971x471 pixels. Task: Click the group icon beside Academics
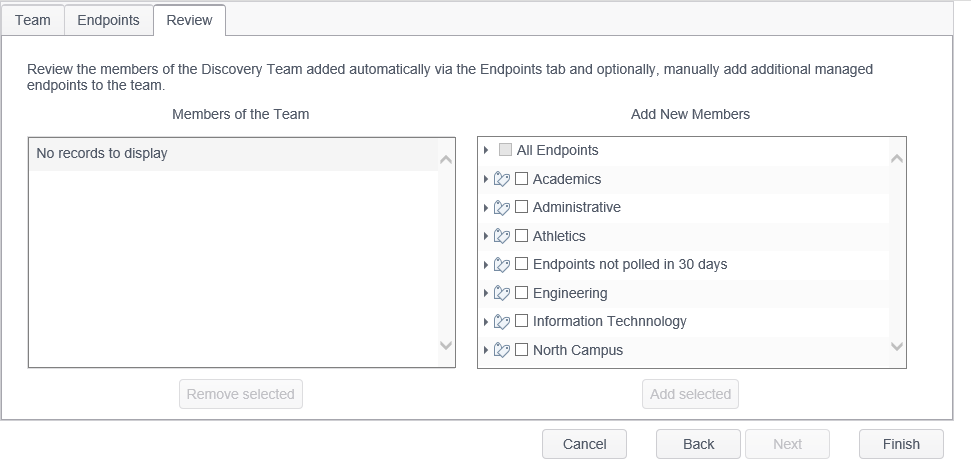pyautogui.click(x=502, y=180)
